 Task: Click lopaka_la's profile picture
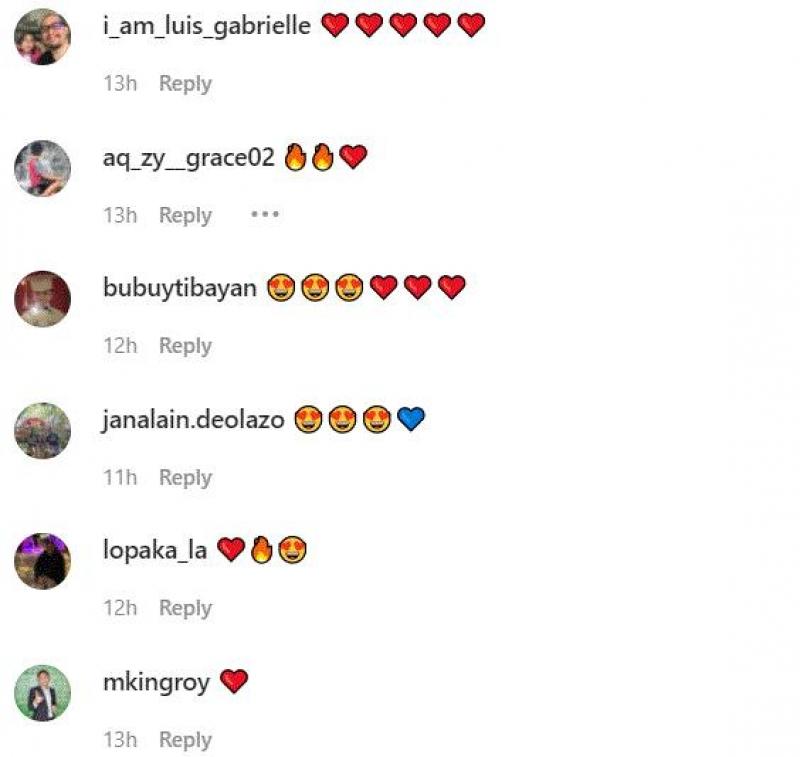pyautogui.click(x=42, y=561)
